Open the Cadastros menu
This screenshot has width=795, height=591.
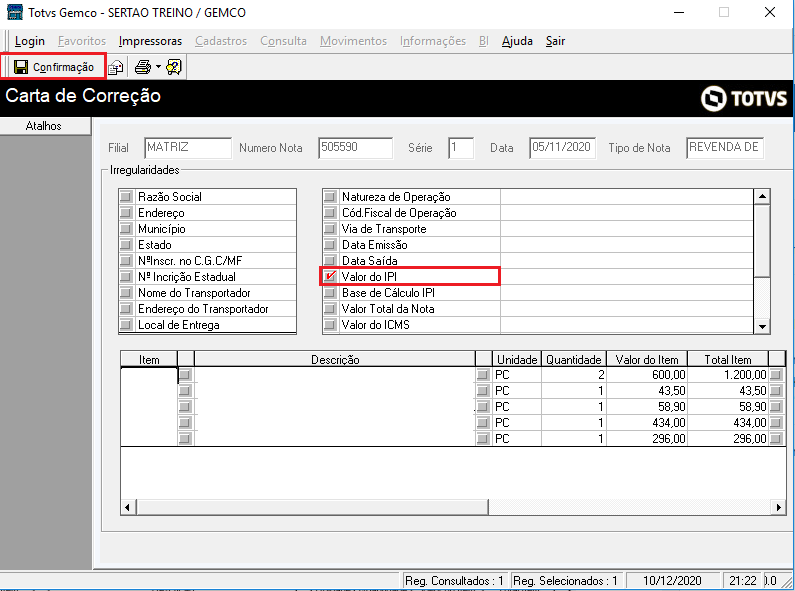[x=221, y=41]
